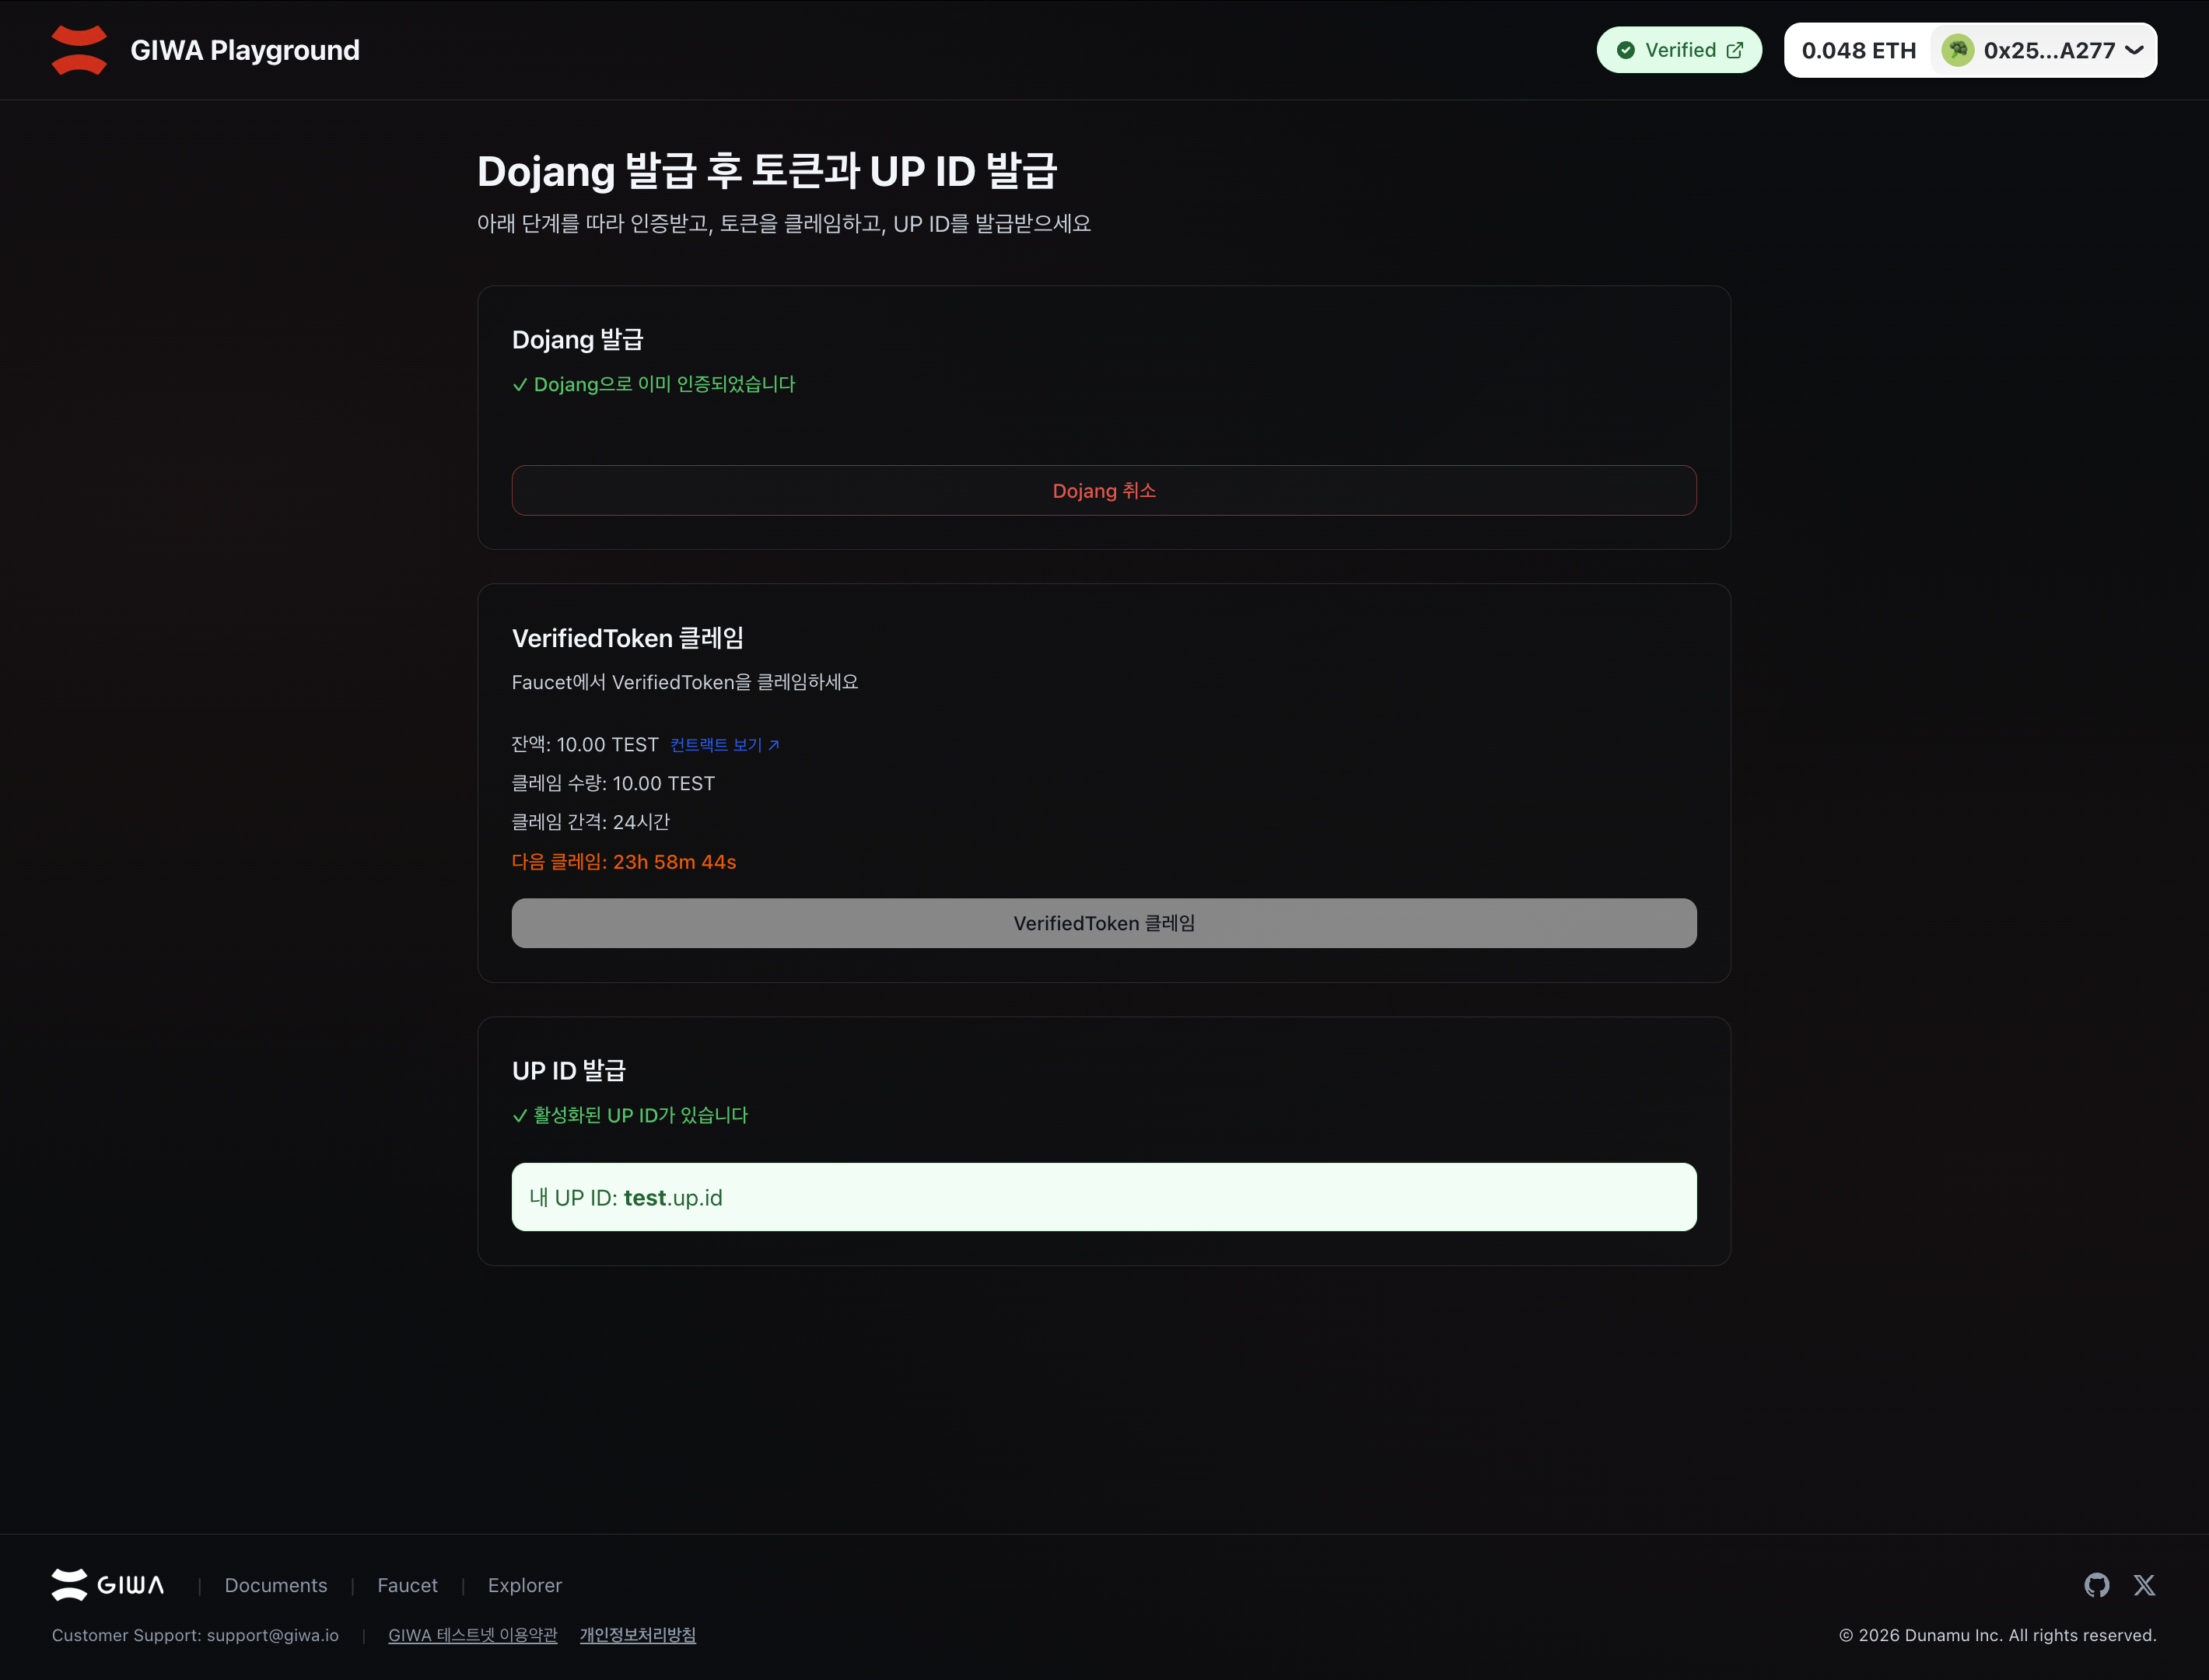Click the white GIWA footer logo
This screenshot has height=1680, width=2209.
[x=108, y=1585]
